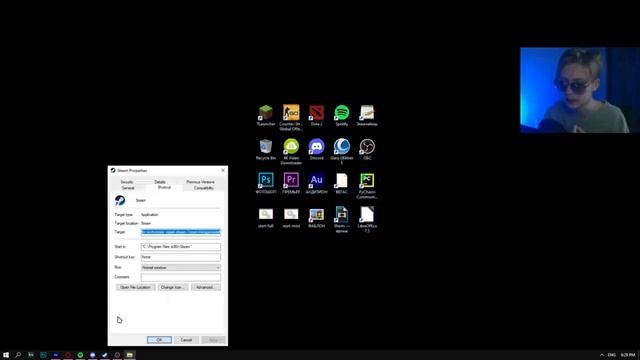Click the Steam icon in the taskbar

(x=105, y=355)
